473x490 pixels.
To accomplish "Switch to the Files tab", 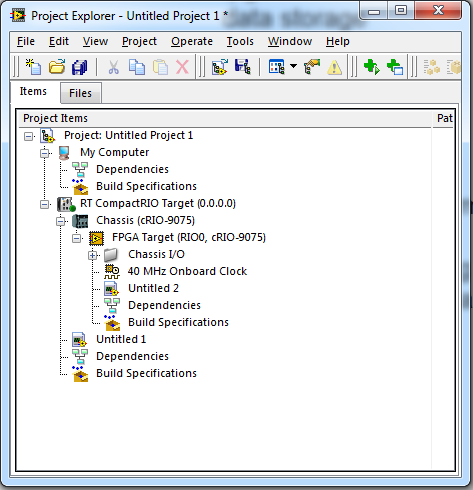I will click(x=80, y=93).
